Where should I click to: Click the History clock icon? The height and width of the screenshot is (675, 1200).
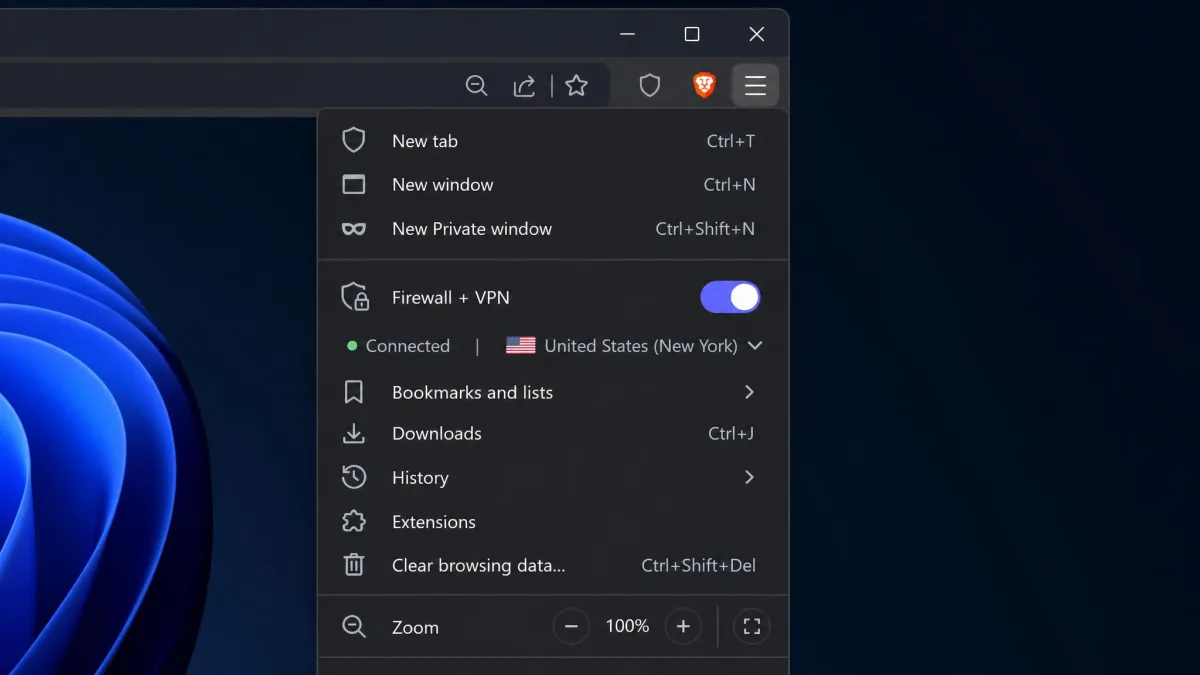point(354,477)
